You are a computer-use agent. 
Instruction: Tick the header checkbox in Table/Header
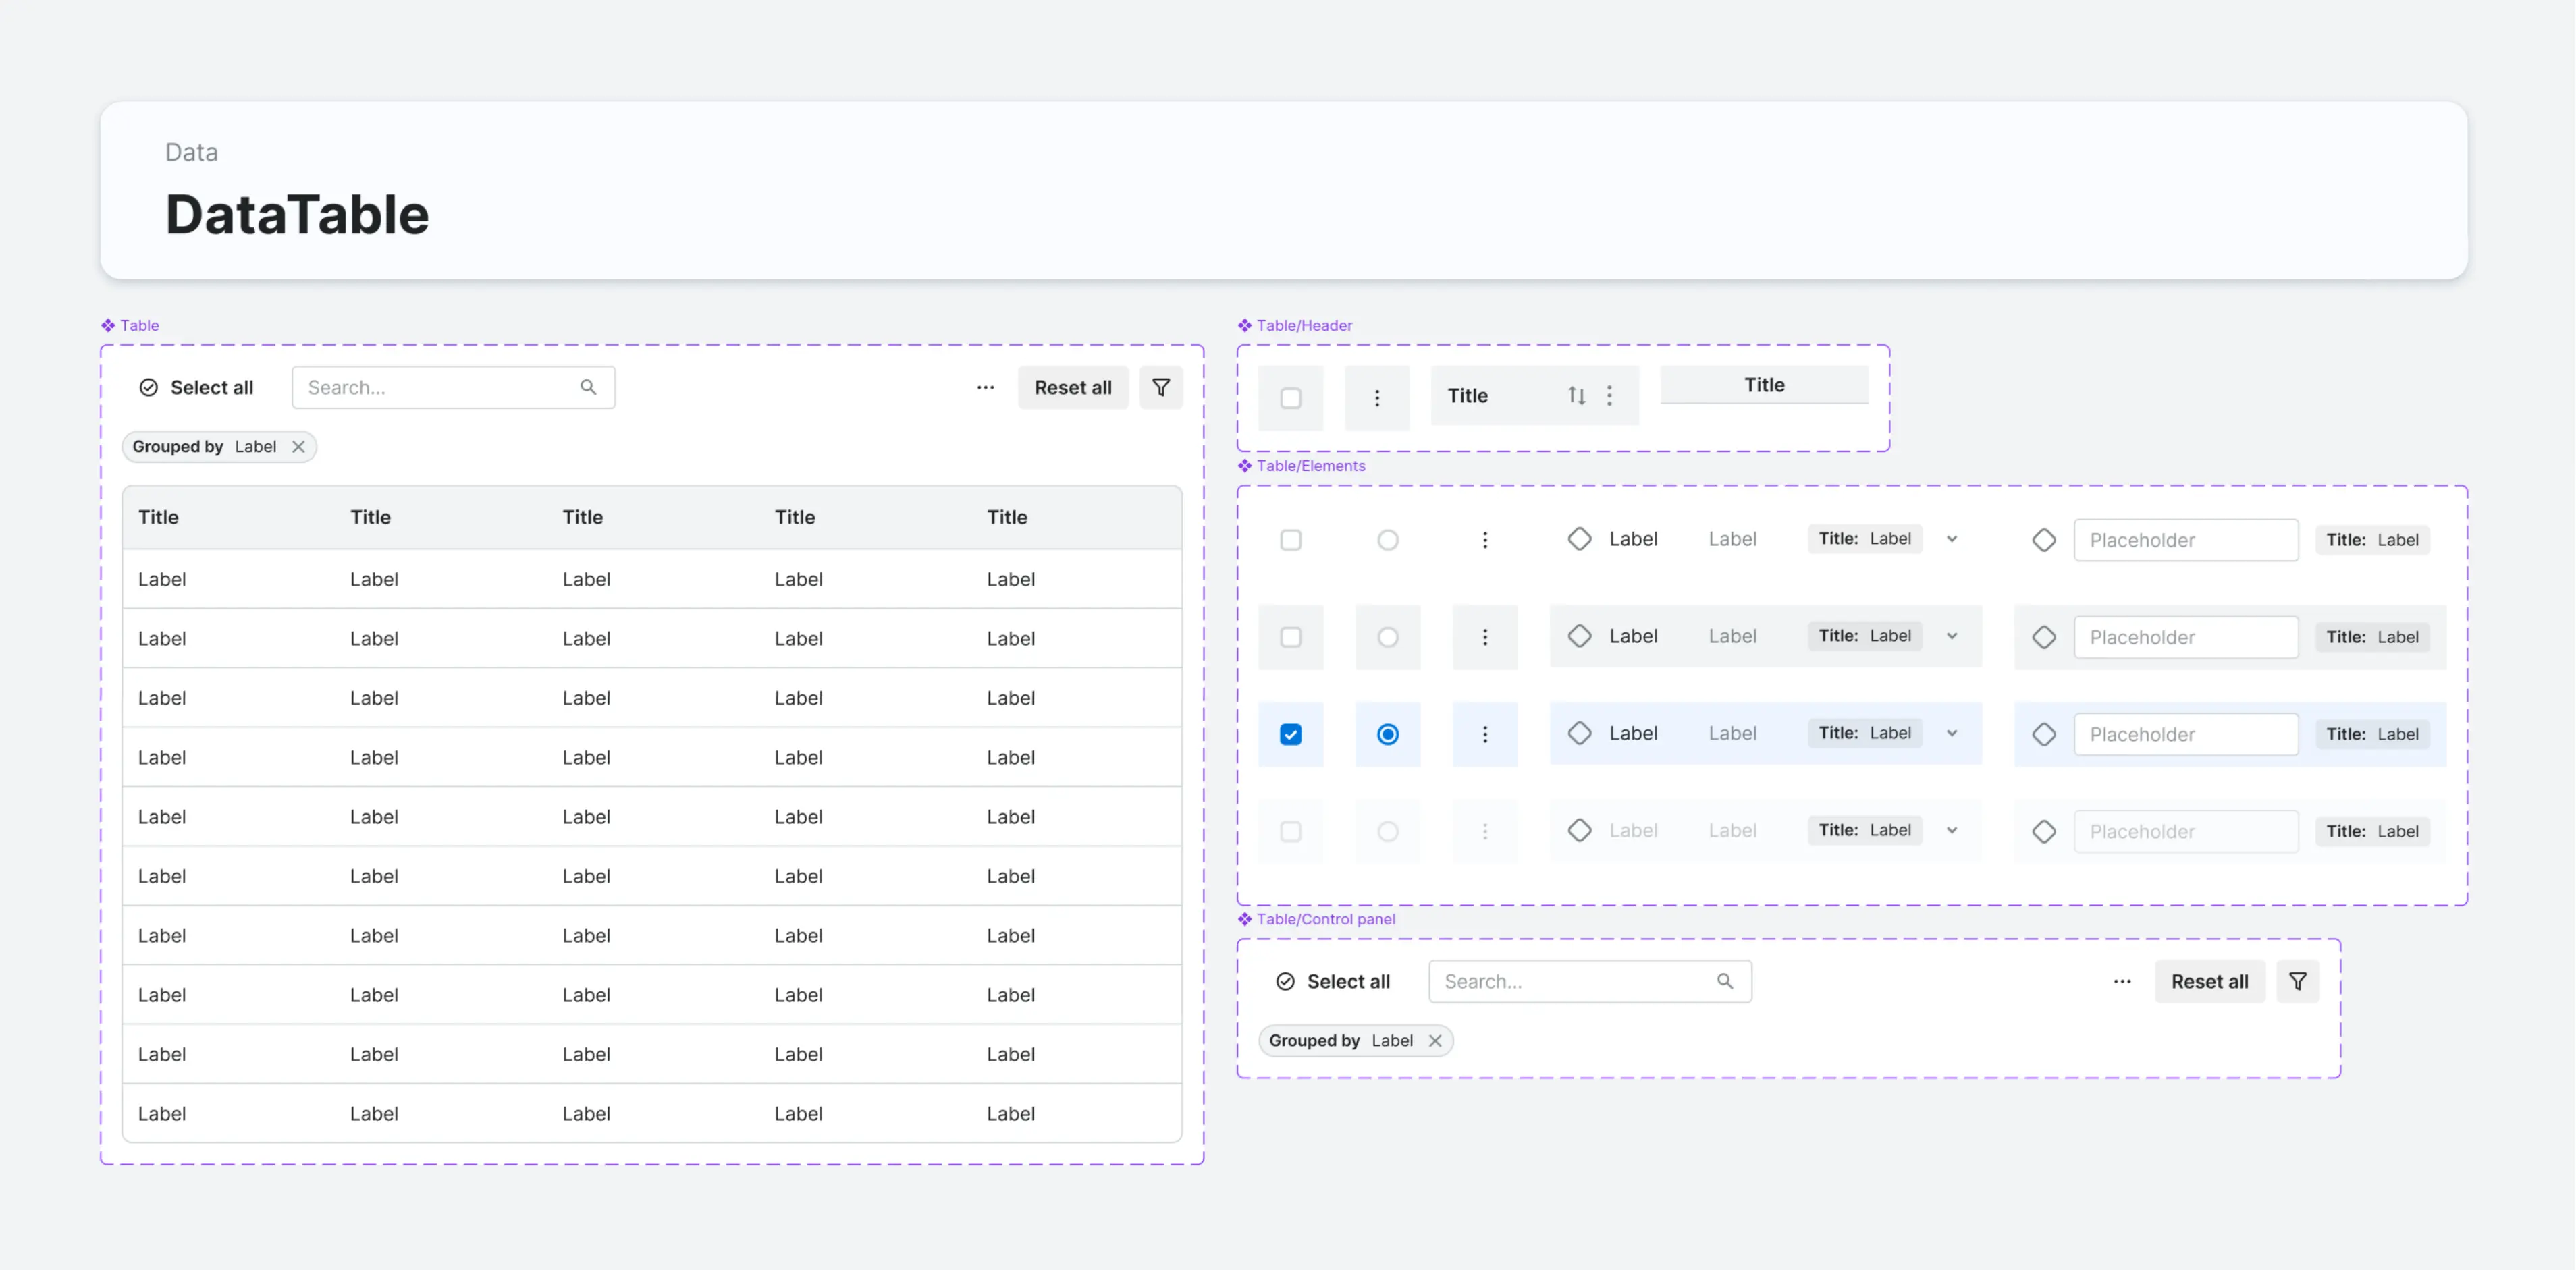(x=1291, y=398)
